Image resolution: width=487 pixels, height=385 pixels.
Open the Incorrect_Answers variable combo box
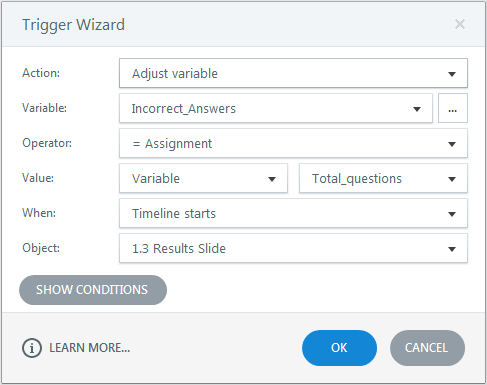[276, 108]
